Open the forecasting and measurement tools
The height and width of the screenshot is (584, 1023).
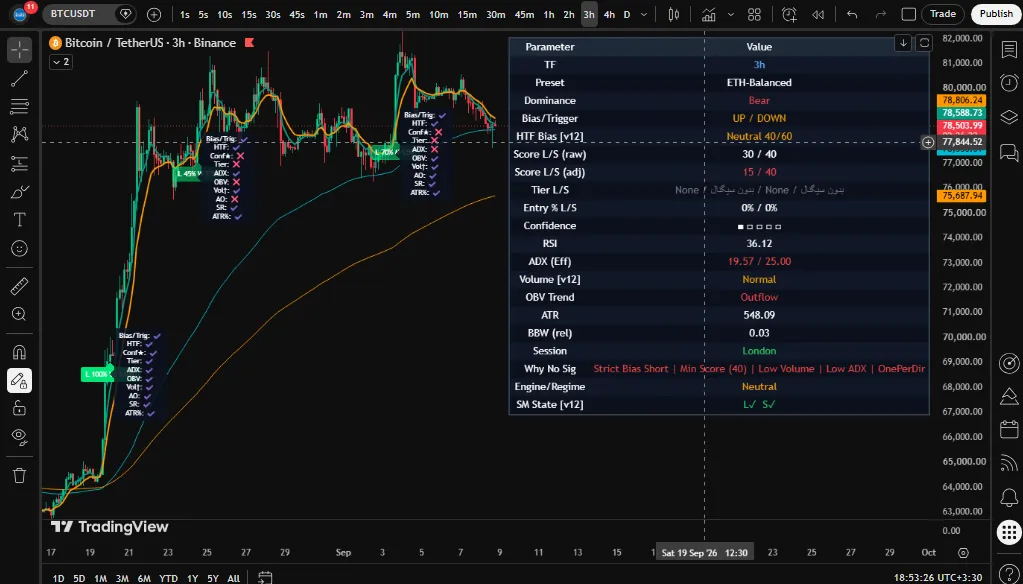click(20, 163)
